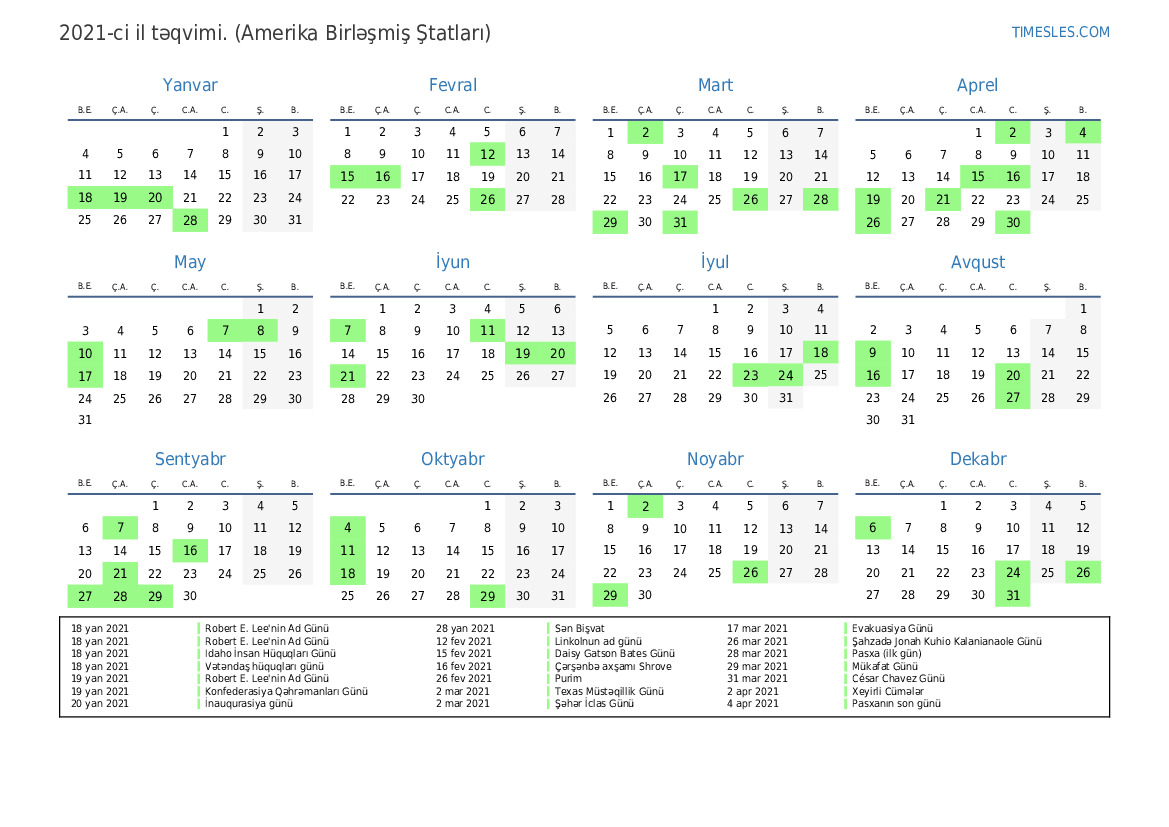Open the TIMESLES.COM link
The image size is (1169, 827).
(1060, 32)
